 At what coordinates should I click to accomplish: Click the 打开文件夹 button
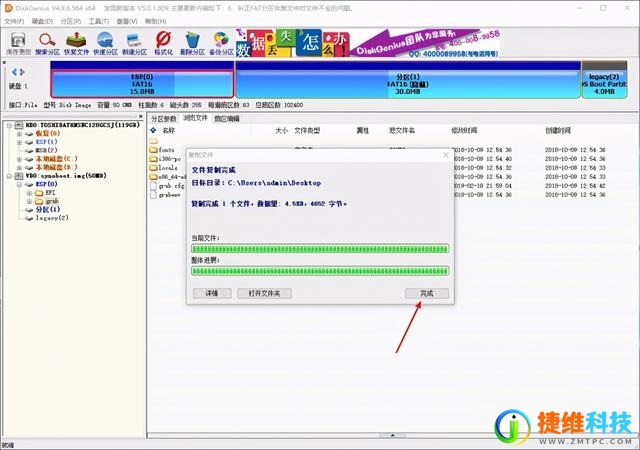click(264, 293)
